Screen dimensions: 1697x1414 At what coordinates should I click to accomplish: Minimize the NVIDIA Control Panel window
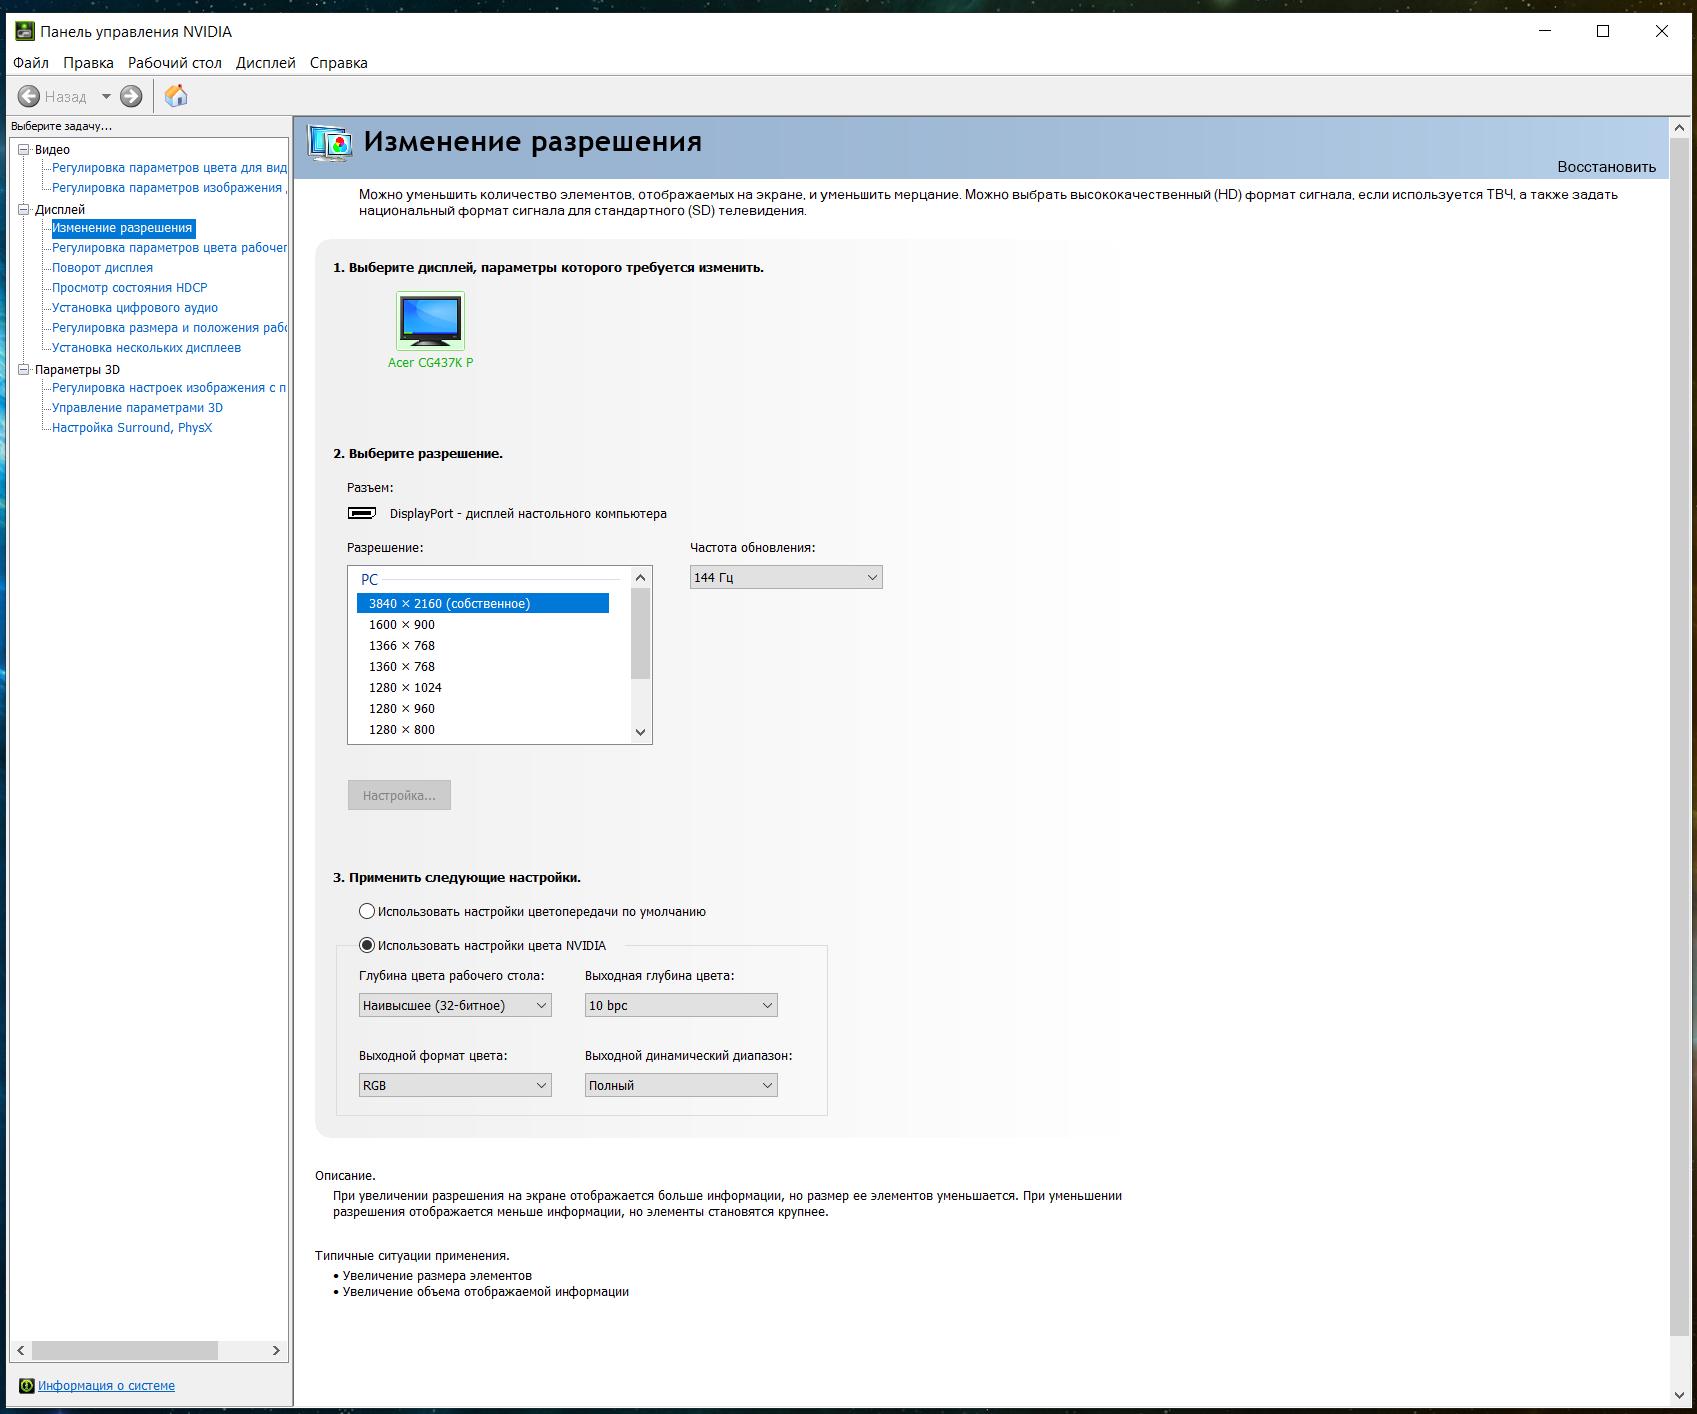(x=1545, y=32)
